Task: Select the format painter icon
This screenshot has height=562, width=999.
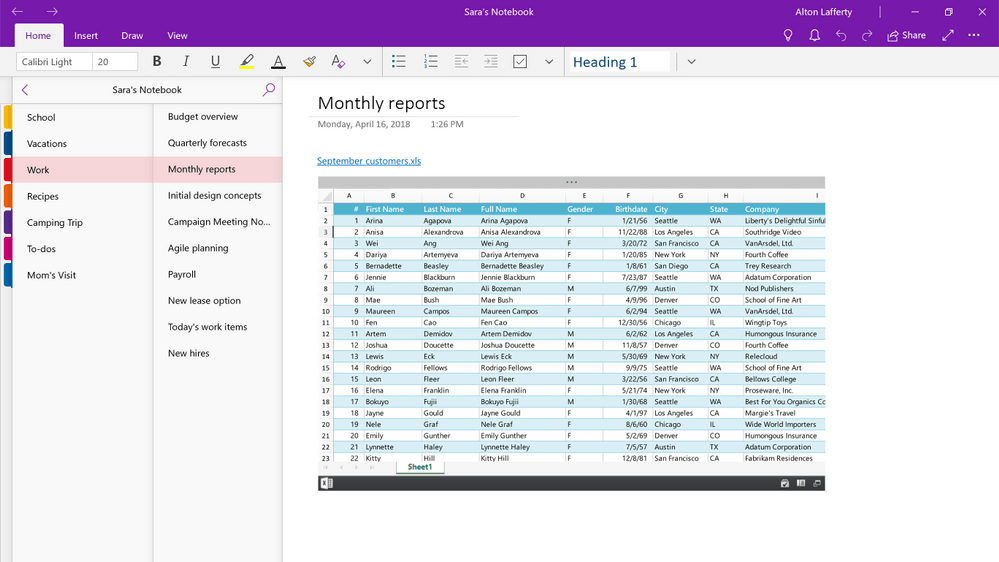Action: tap(309, 61)
